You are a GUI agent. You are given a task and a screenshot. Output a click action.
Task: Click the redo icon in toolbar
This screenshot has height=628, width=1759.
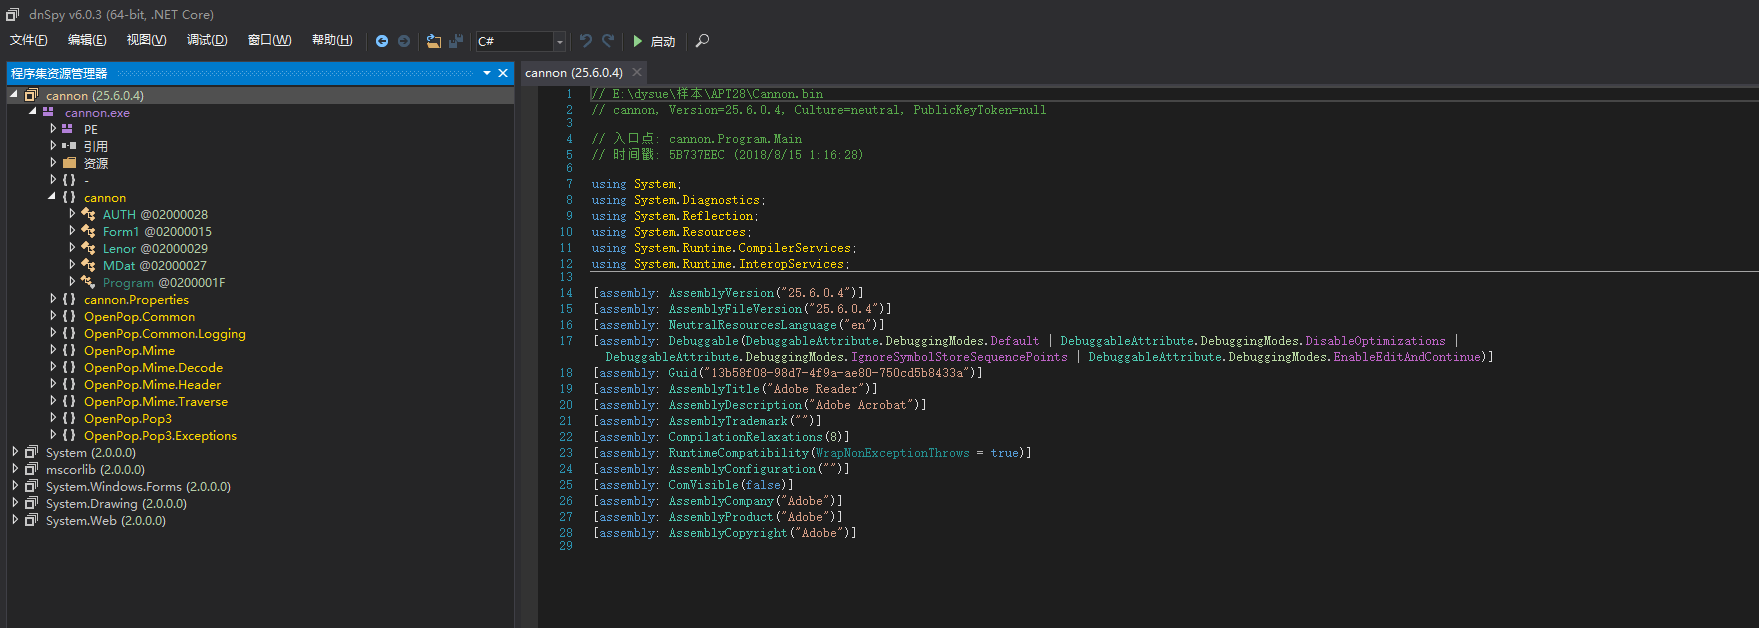tap(608, 41)
